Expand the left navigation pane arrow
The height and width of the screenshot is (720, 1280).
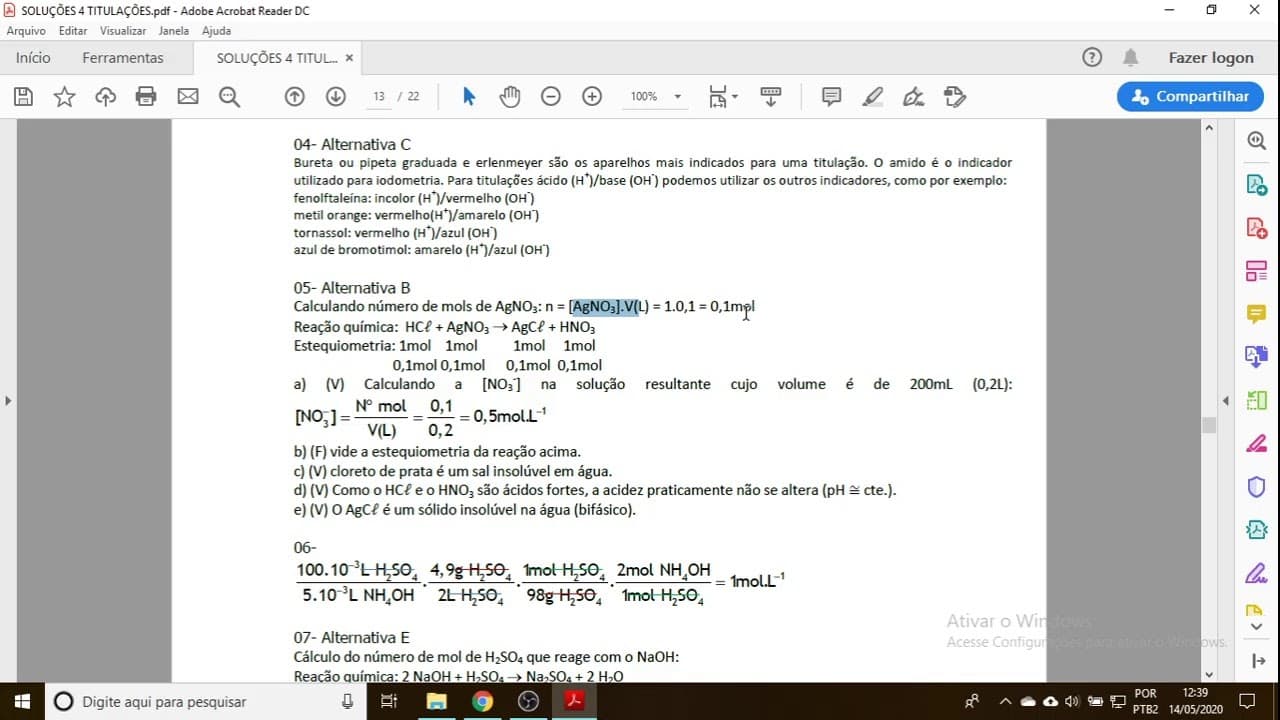click(8, 401)
